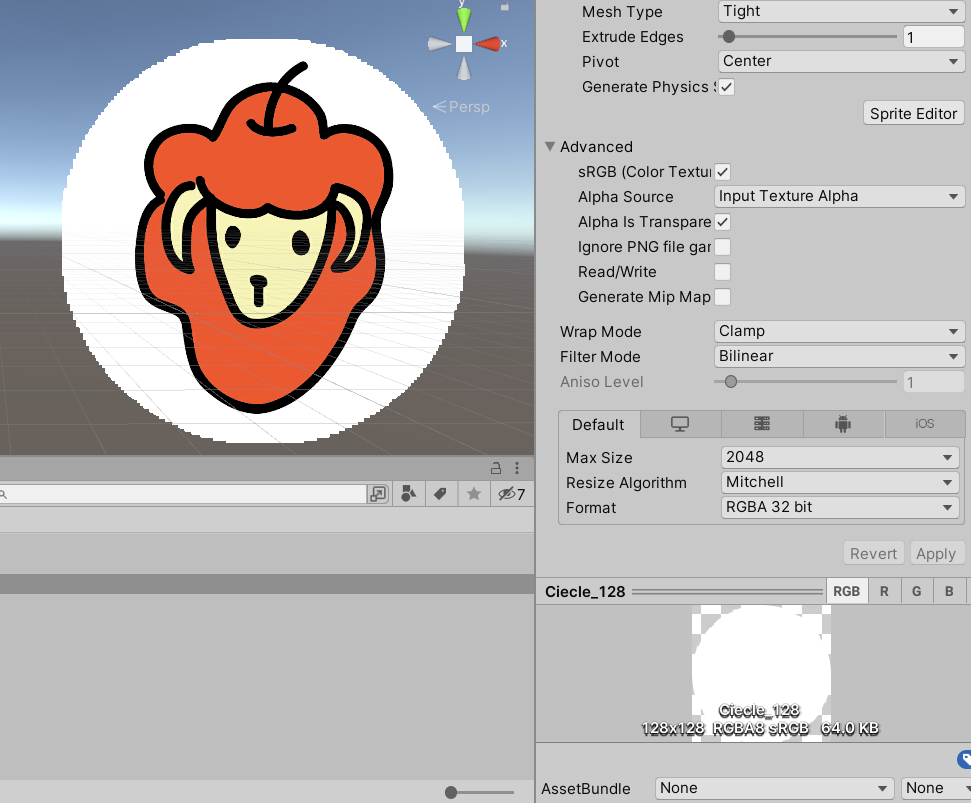Click the red X axis cone on scene gizmo
971x803 pixels.
(x=487, y=44)
